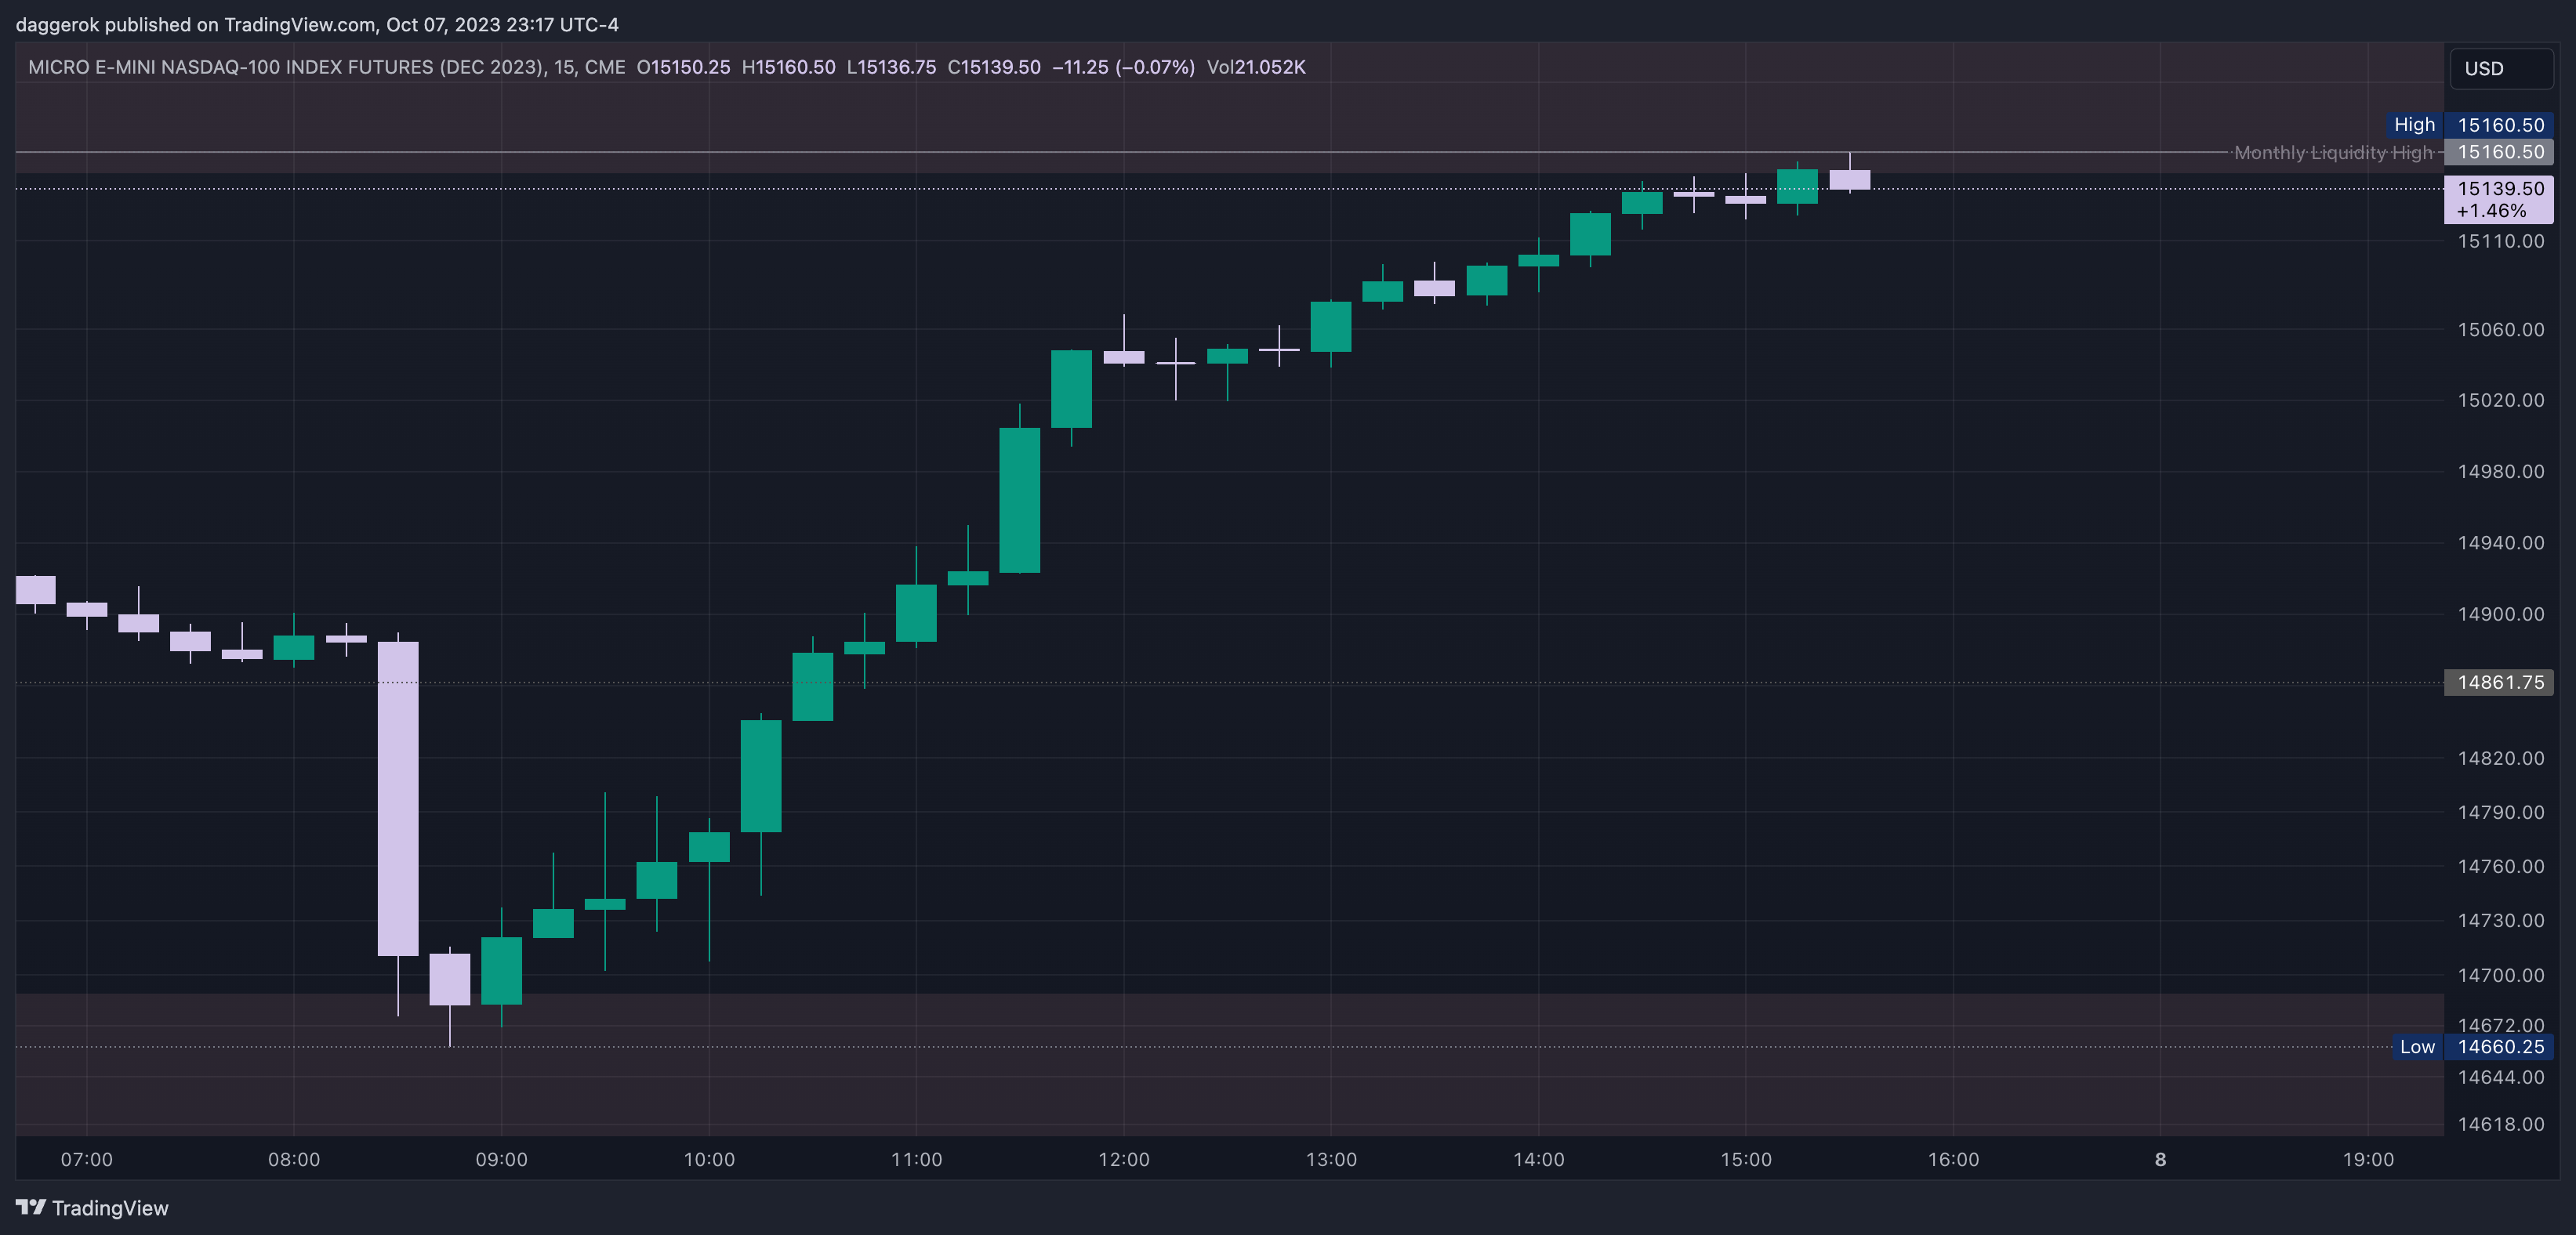Screen dimensions: 2576x1235
Task: Click the 14644.00 price axis label
Action: (x=2500, y=1077)
